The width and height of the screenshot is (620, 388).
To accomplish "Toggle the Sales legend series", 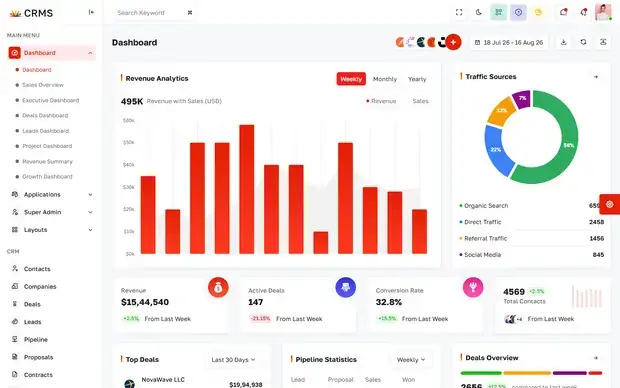I will point(420,101).
